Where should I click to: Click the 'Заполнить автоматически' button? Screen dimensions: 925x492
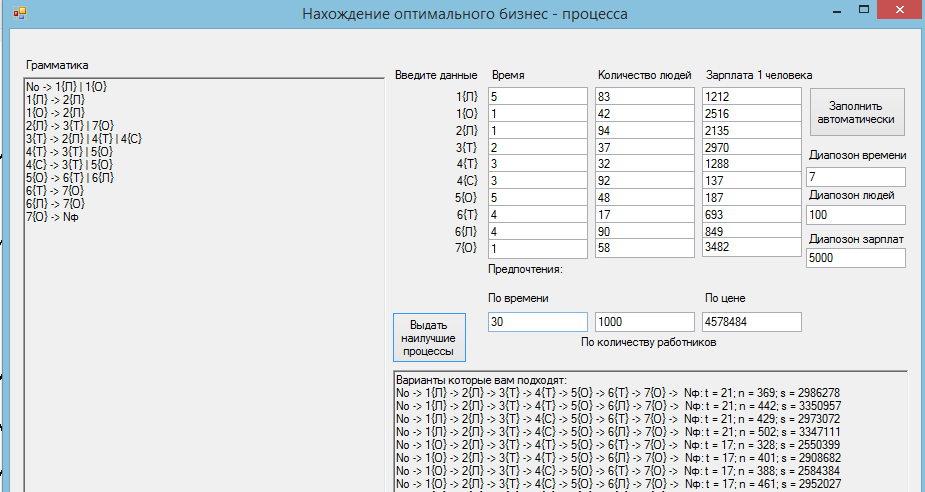(x=856, y=112)
